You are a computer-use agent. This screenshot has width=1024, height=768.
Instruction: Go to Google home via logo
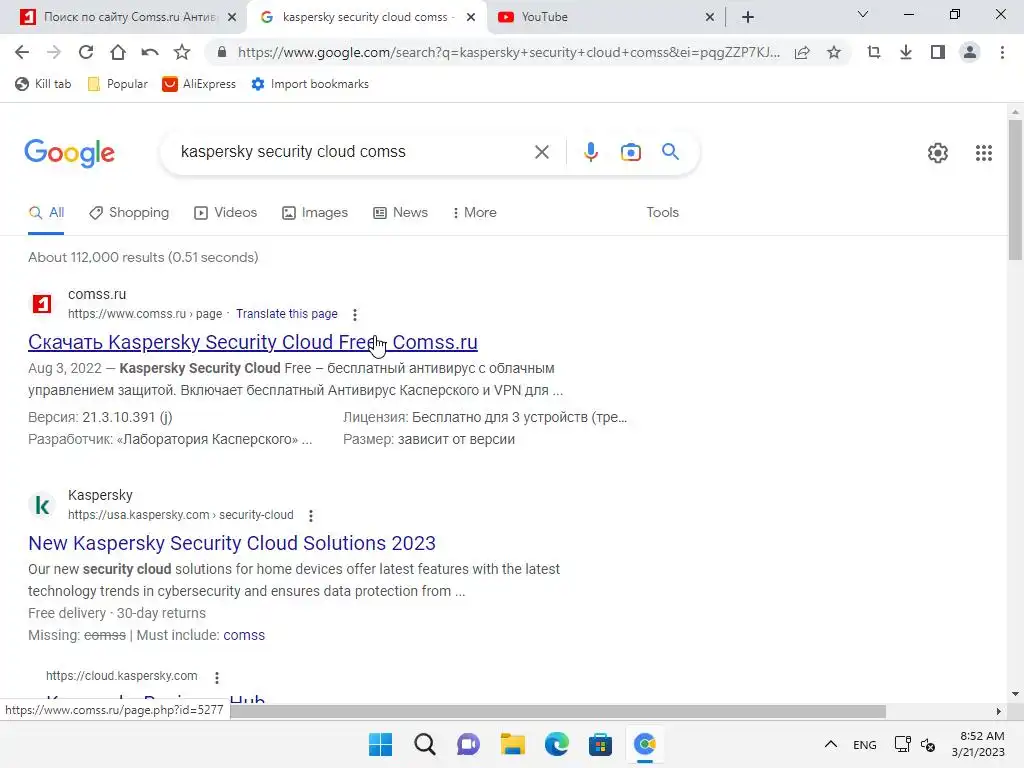click(69, 153)
